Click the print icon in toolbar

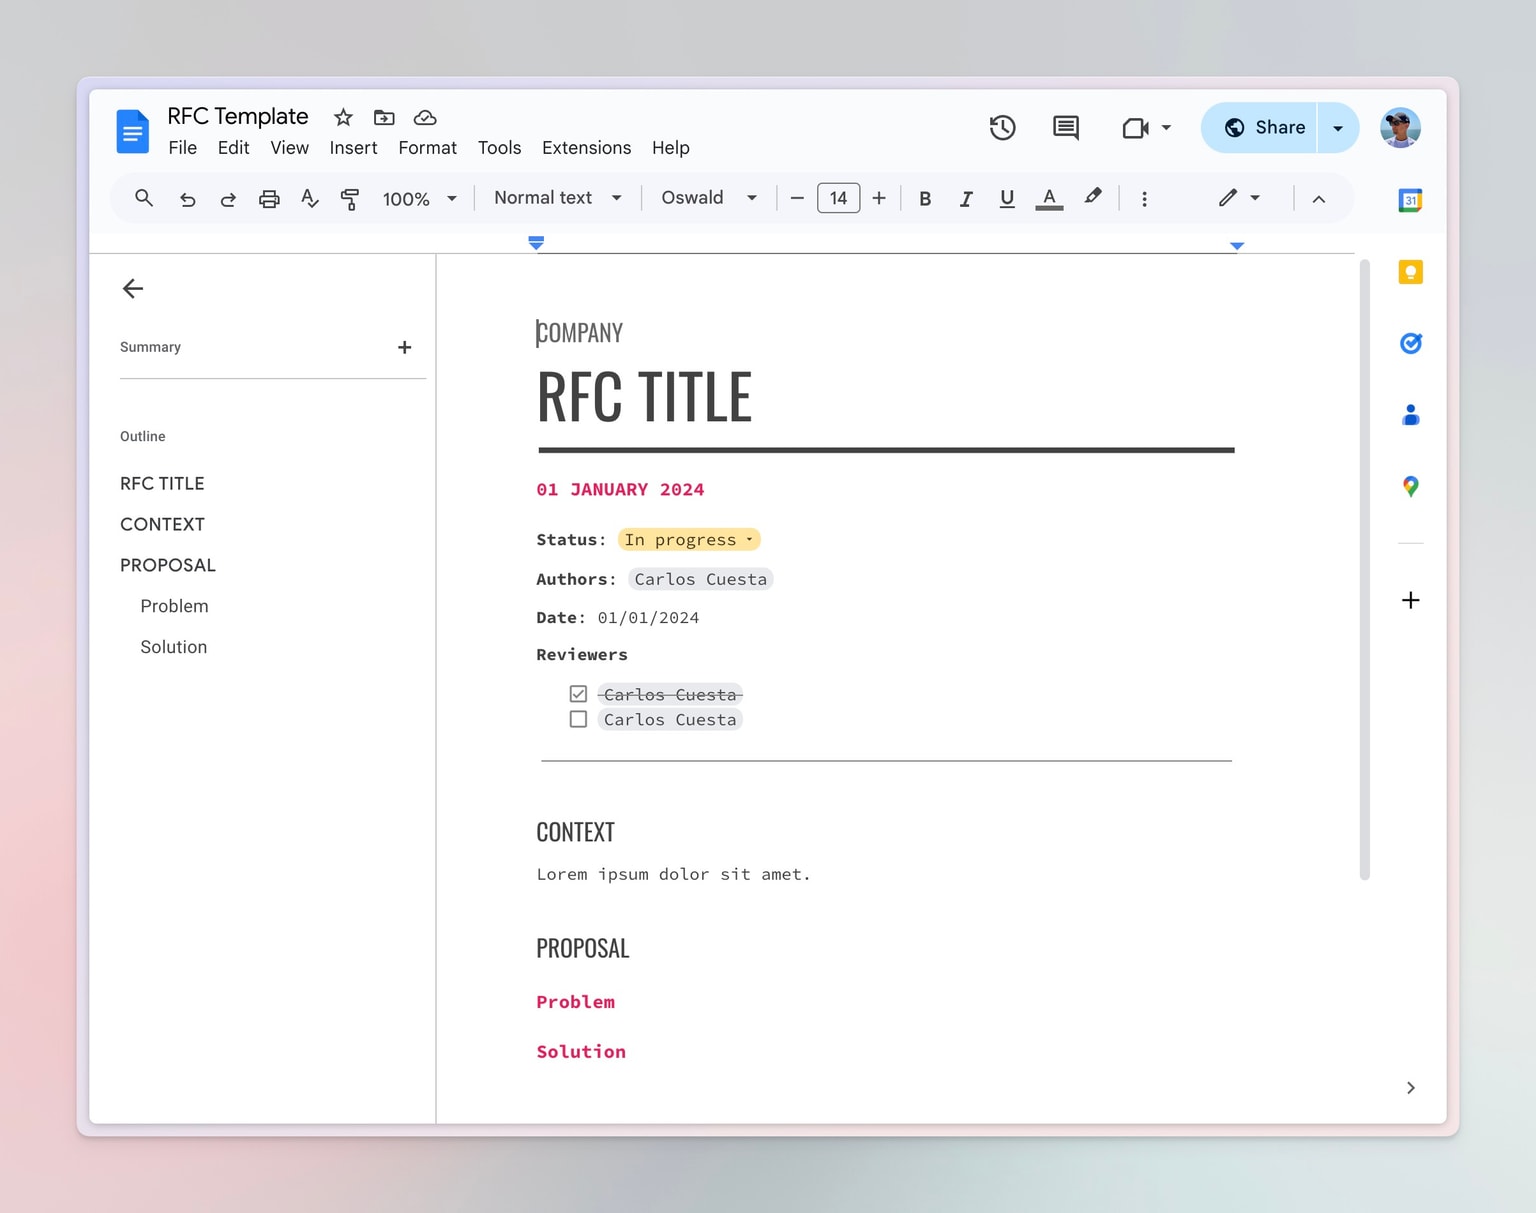[x=269, y=199]
